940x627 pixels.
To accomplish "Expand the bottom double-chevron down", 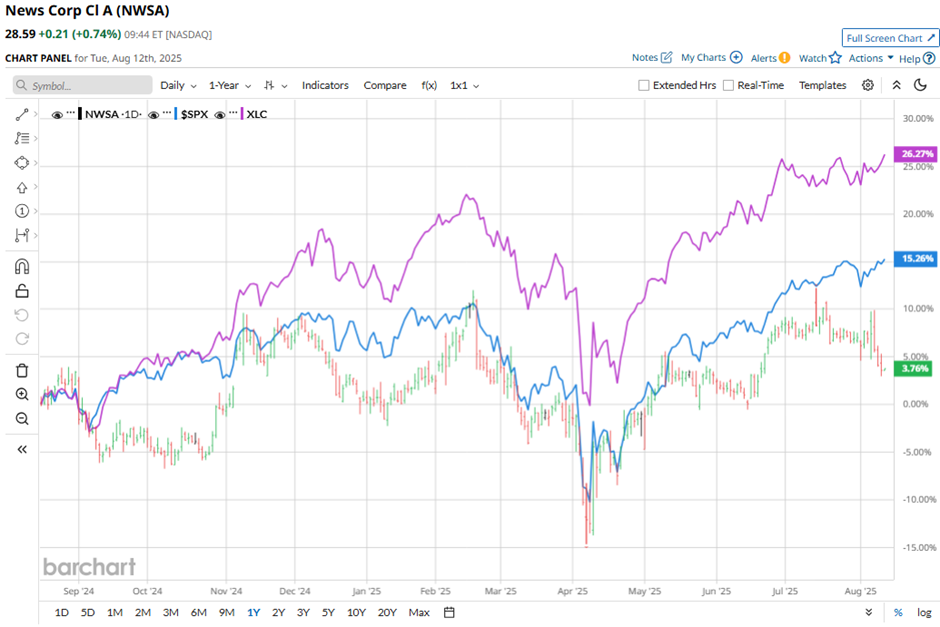I will point(869,612).
